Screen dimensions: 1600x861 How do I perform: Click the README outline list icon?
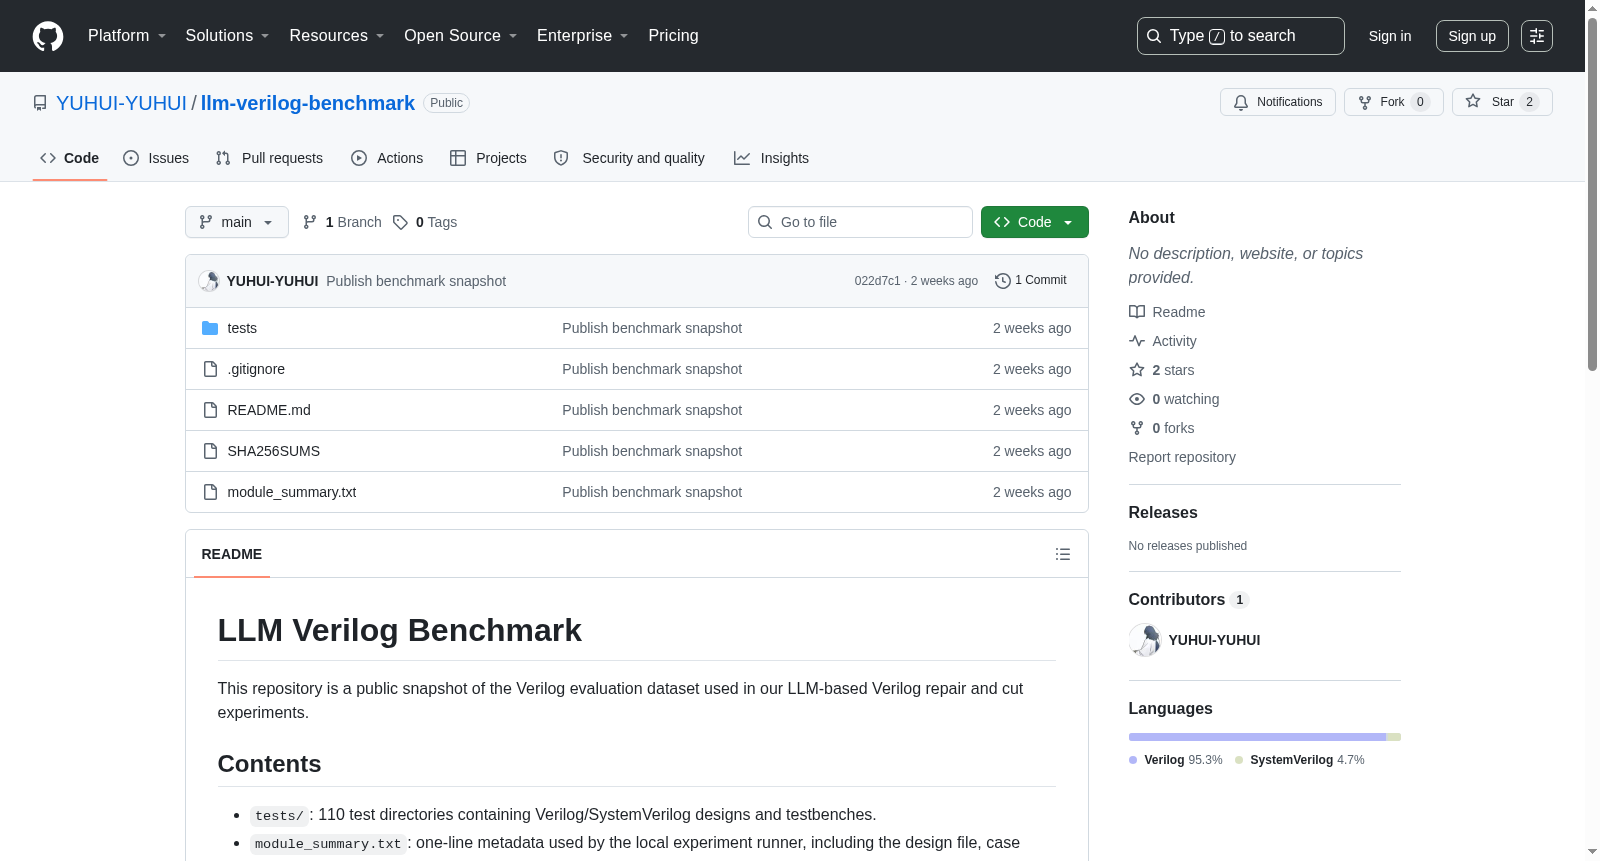point(1063,554)
